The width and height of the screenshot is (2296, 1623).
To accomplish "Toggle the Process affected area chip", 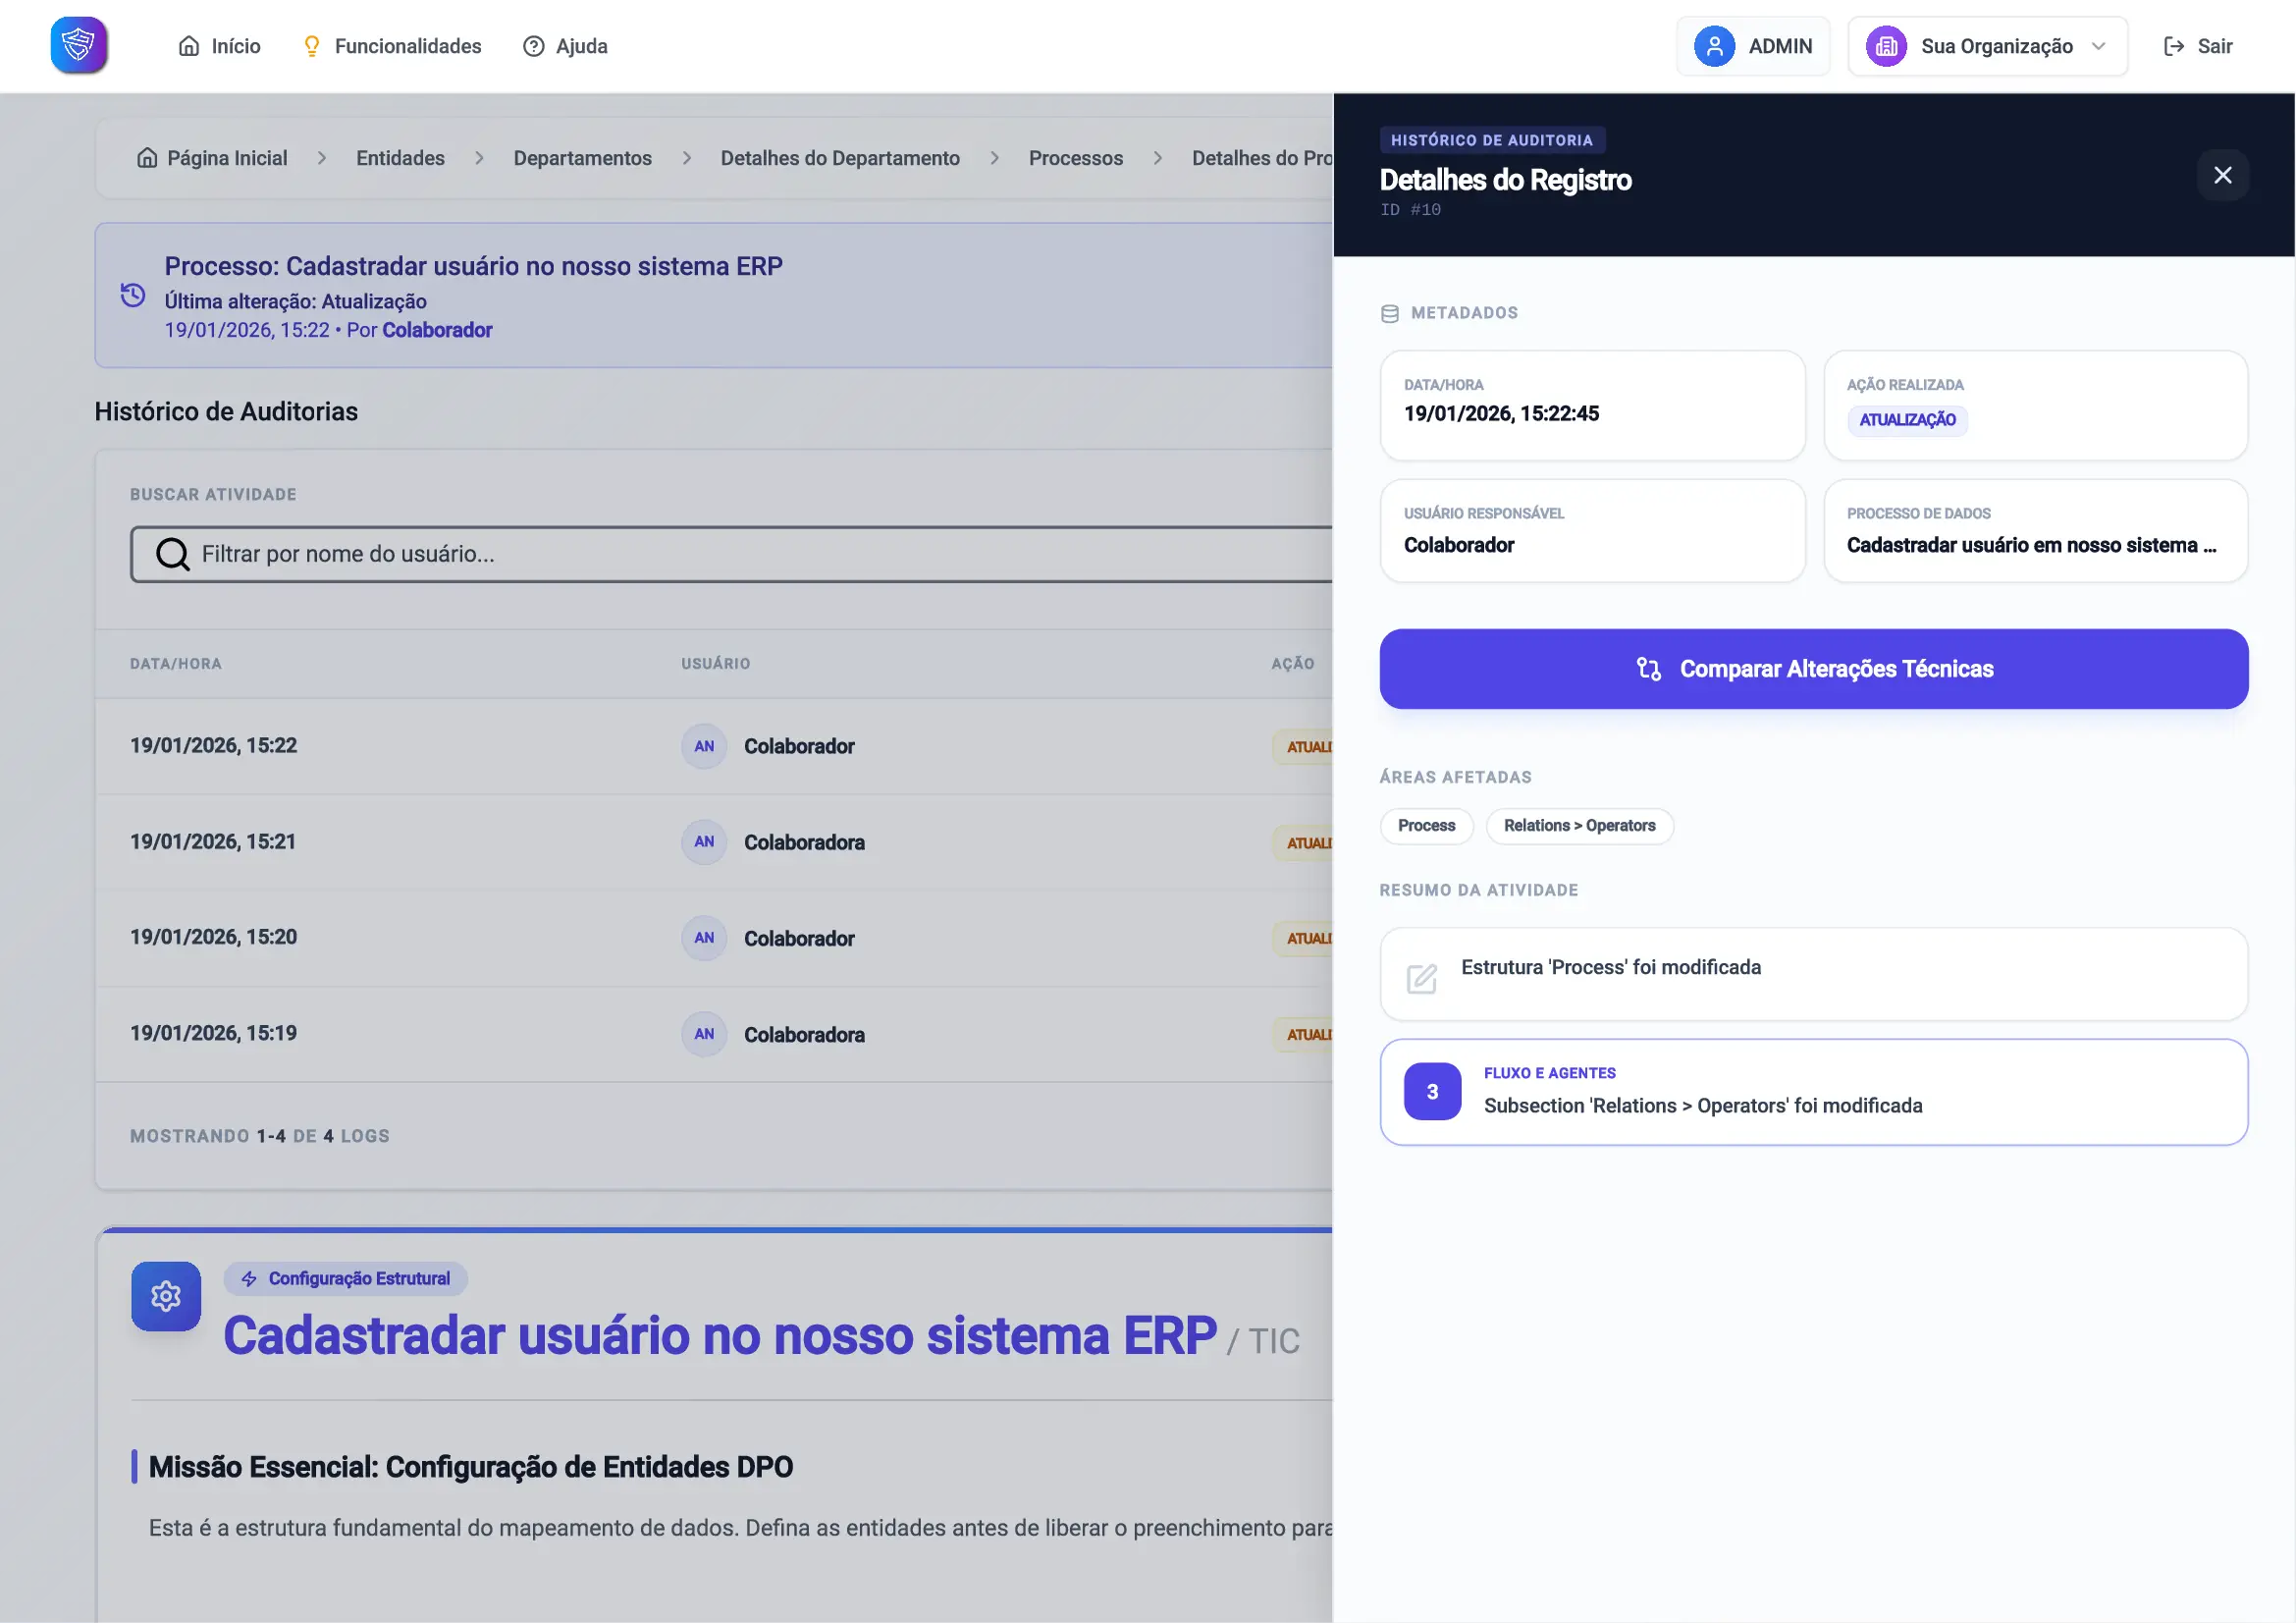I will tap(1426, 825).
